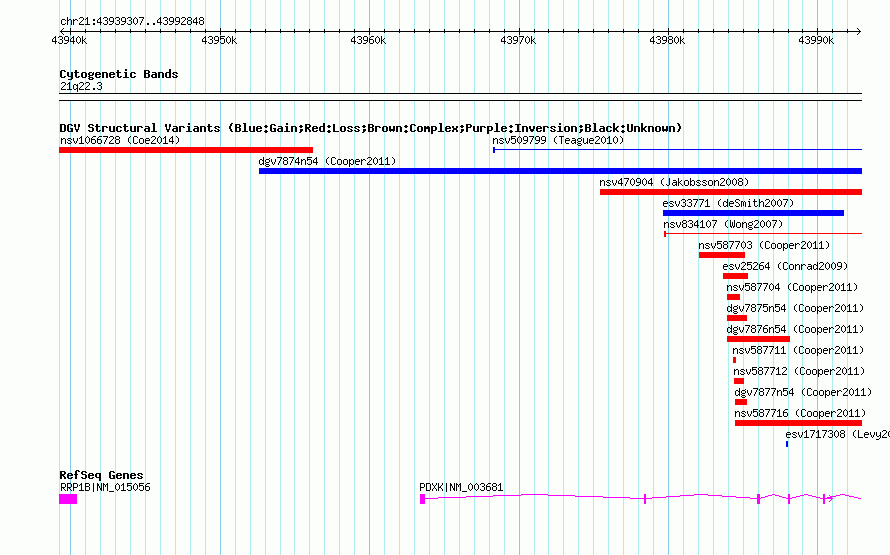This screenshot has width=890, height=555.
Task: Click the Cytogenetic Bands track title
Action: click(119, 74)
